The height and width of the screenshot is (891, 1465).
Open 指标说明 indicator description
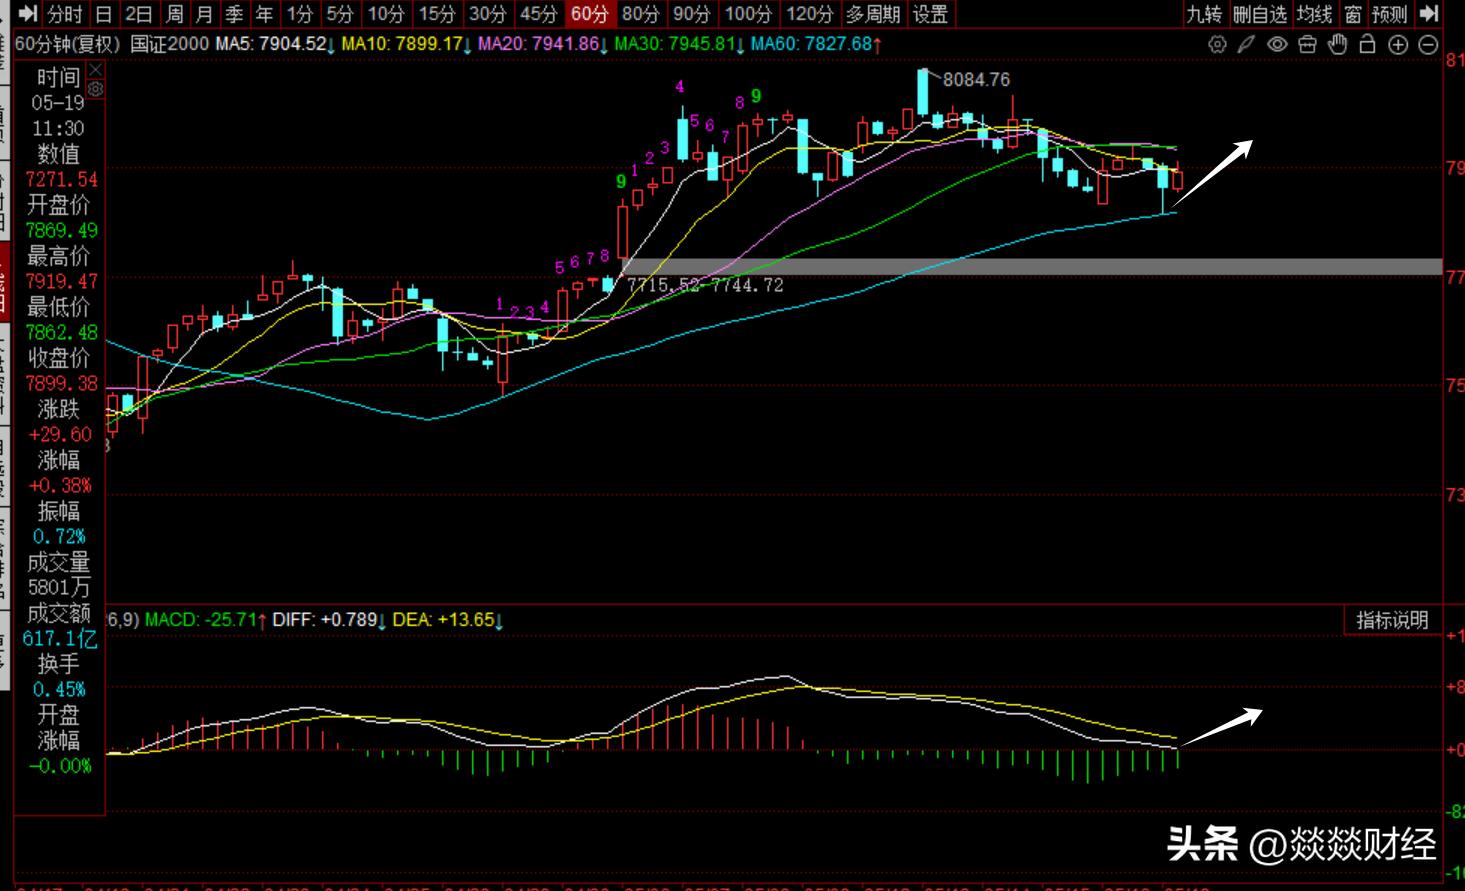point(1392,620)
